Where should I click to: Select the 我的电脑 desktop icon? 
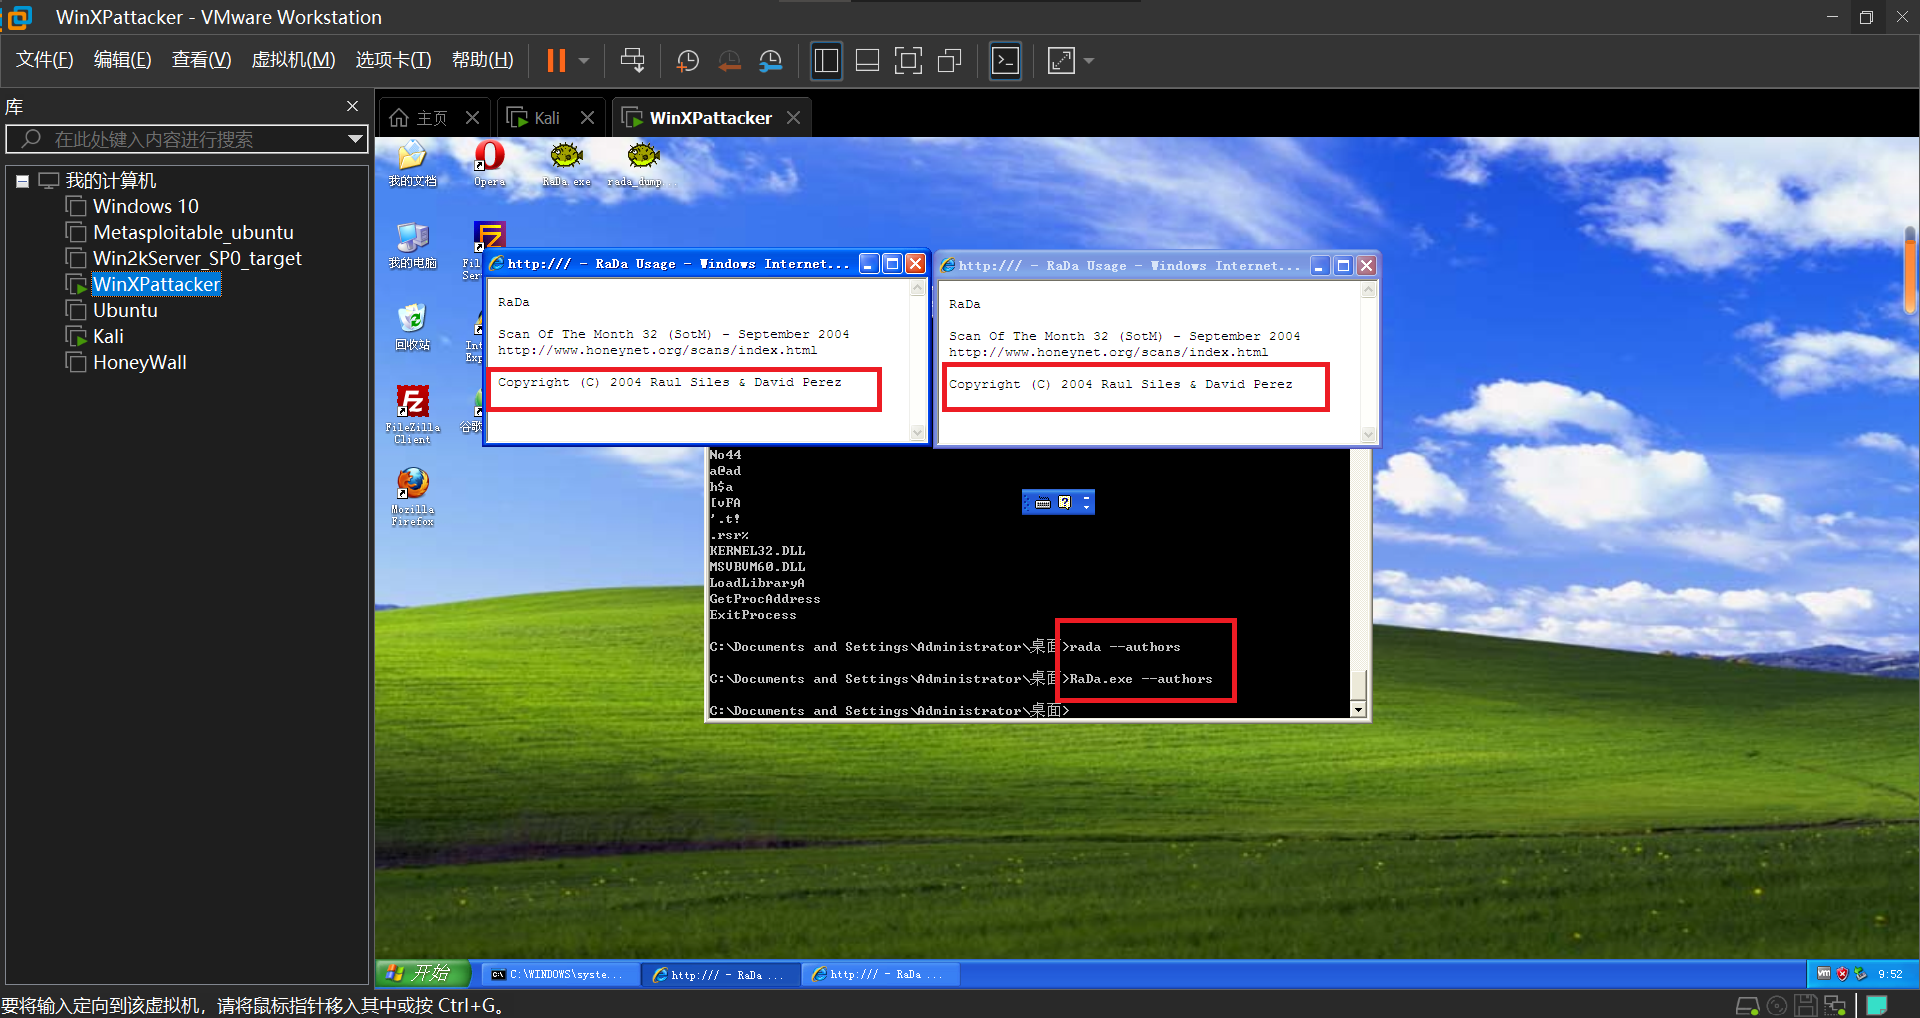coord(412,246)
